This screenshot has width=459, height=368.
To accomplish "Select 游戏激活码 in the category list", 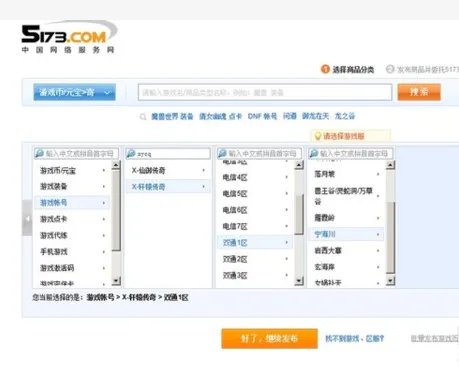I will (72, 268).
